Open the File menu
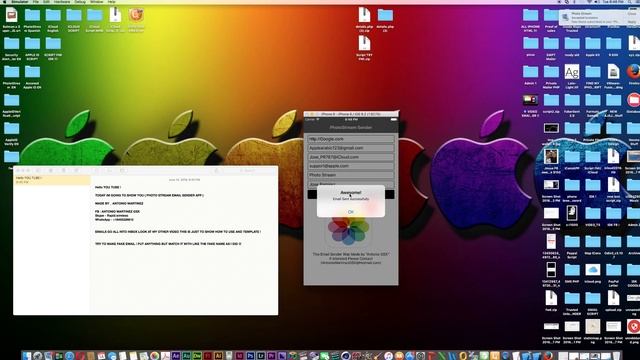Viewport: 640px width, 360px height. (x=36, y=2)
